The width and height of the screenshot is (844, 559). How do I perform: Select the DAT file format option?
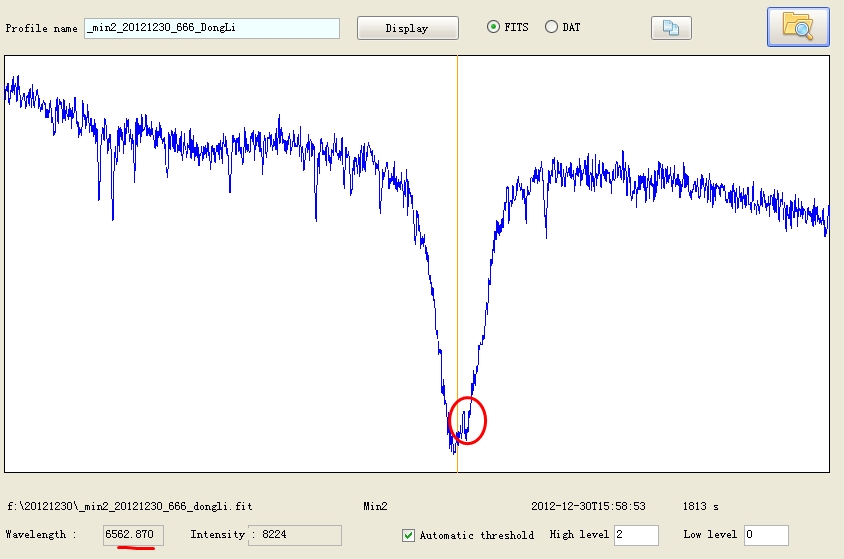pos(551,27)
